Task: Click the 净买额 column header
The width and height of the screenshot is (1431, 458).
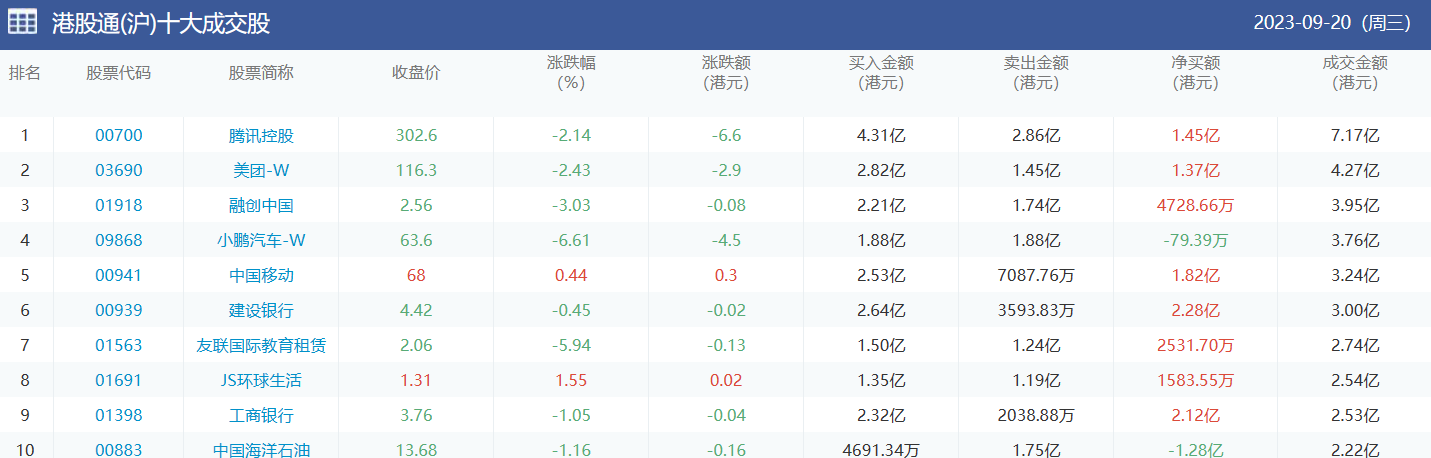Action: [x=1196, y=72]
